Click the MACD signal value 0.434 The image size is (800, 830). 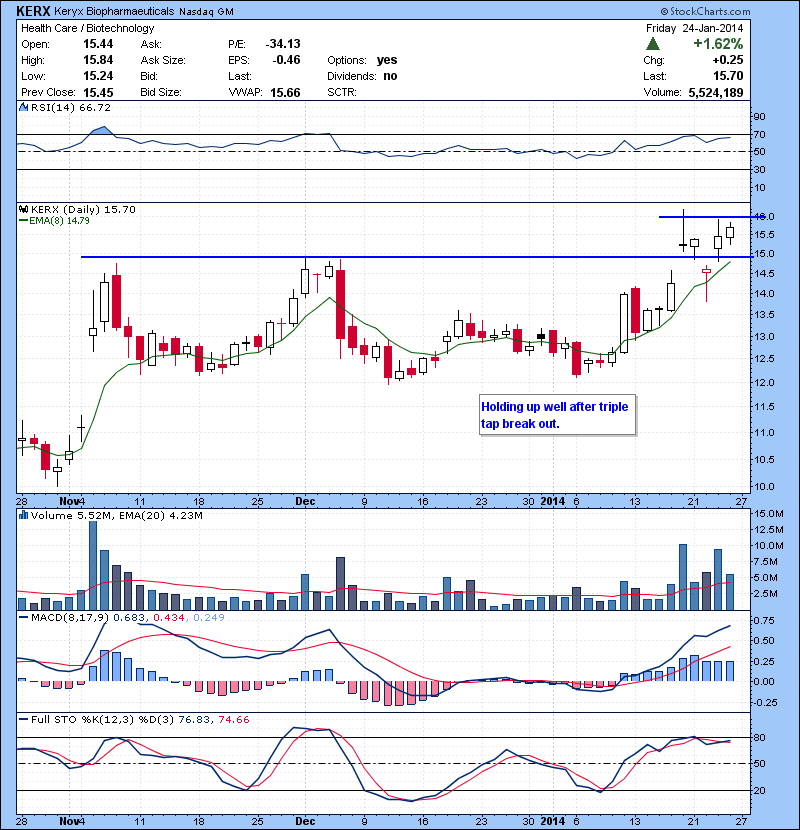tap(169, 617)
